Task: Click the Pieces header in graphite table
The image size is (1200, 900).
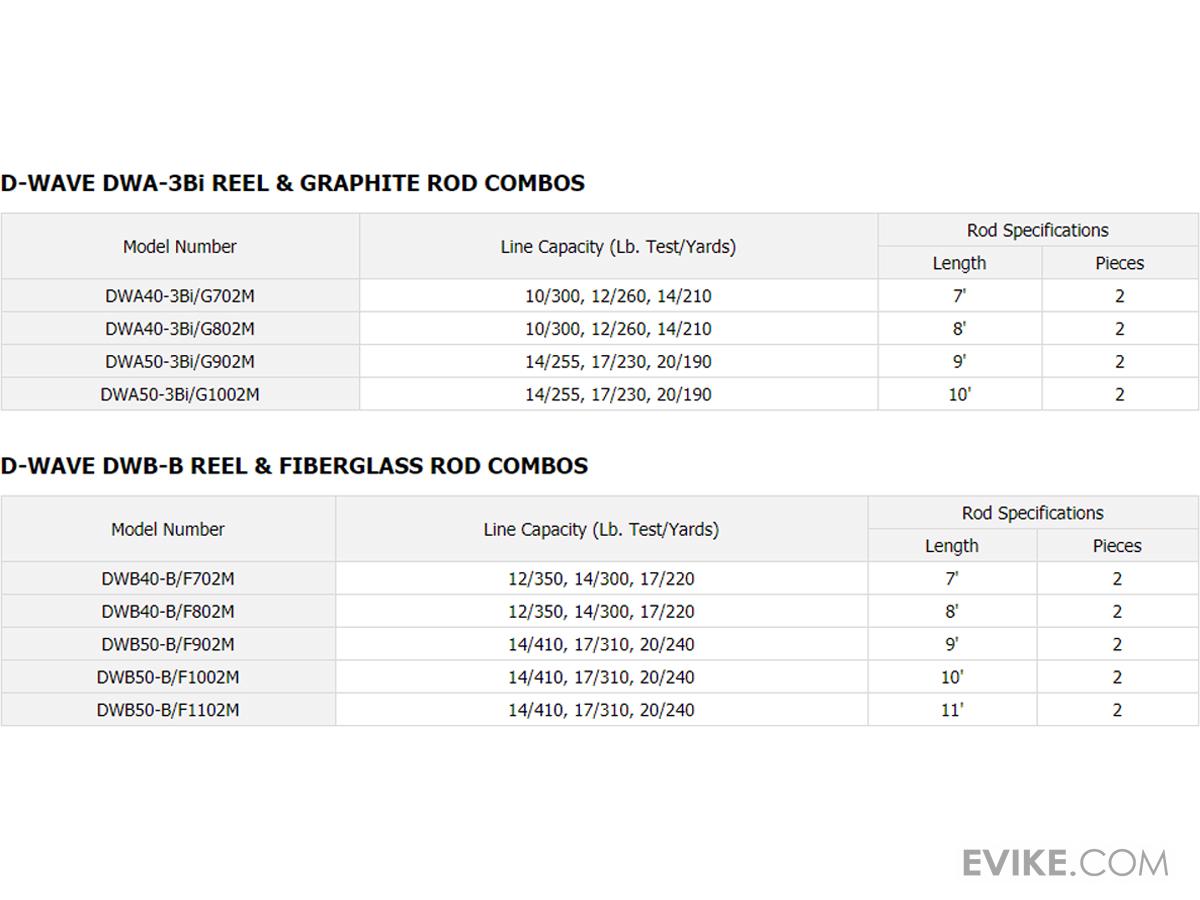Action: point(1119,264)
